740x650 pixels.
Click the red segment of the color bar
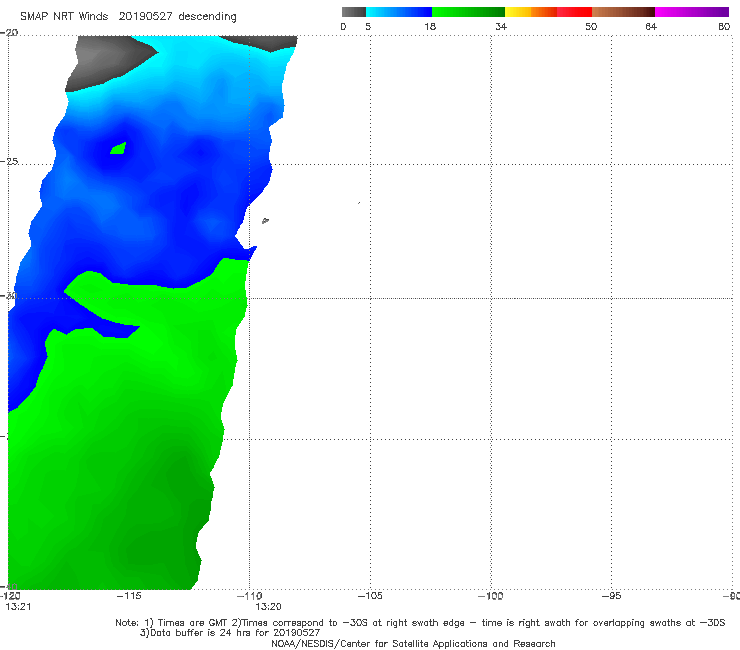tap(574, 12)
